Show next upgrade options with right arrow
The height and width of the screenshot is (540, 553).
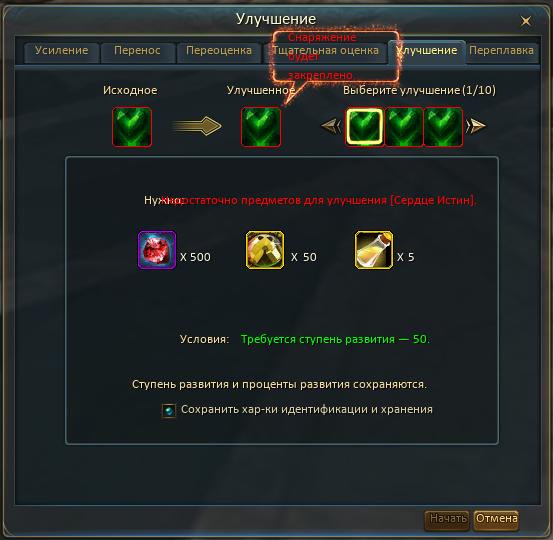click(475, 126)
